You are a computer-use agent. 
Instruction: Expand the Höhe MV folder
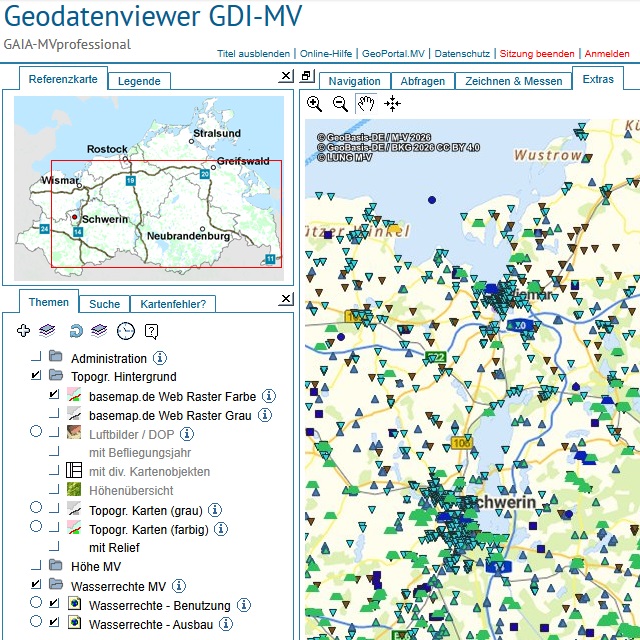[56, 565]
